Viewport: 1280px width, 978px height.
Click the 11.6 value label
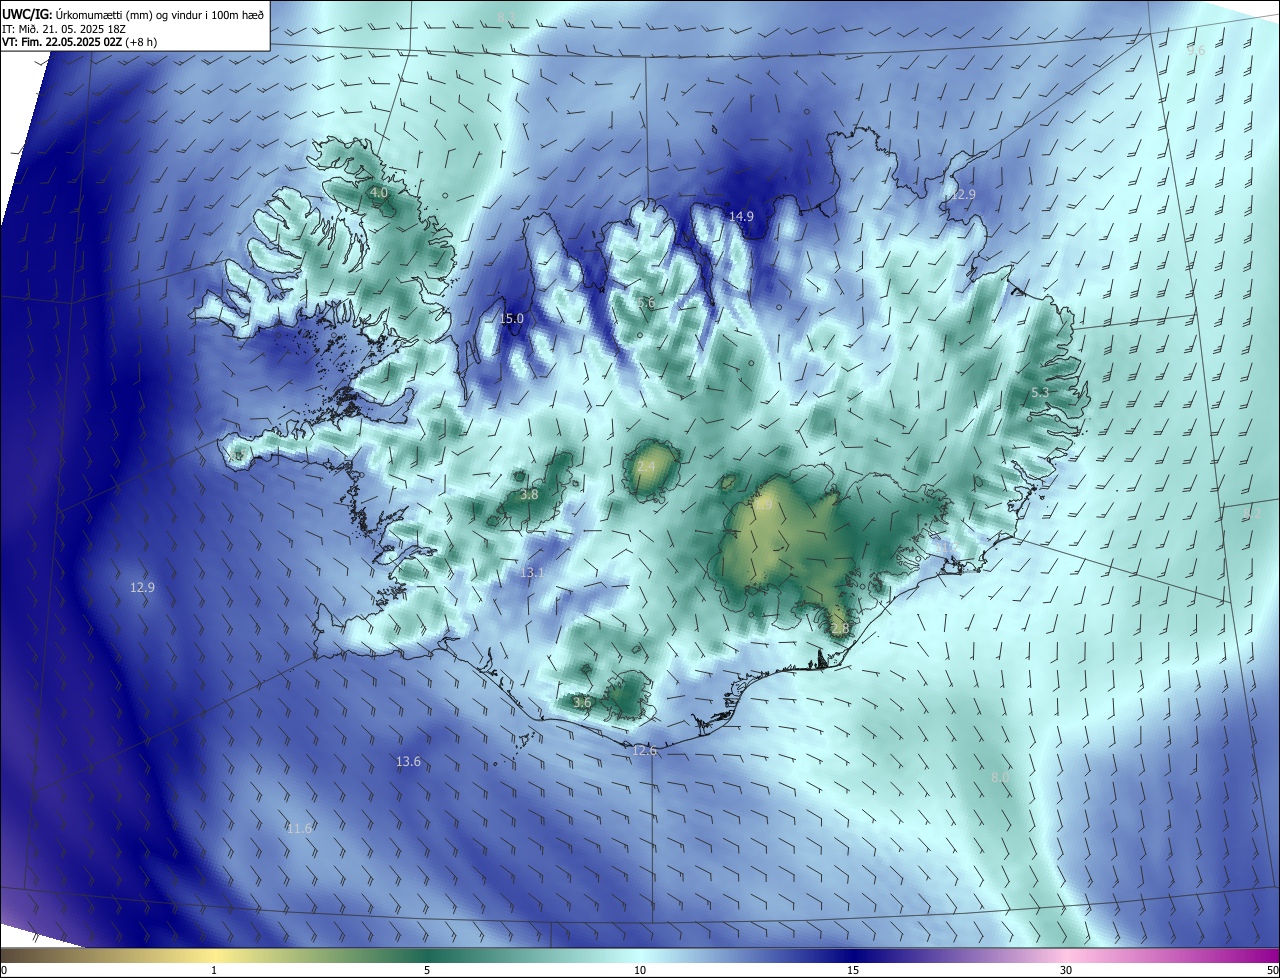299,828
